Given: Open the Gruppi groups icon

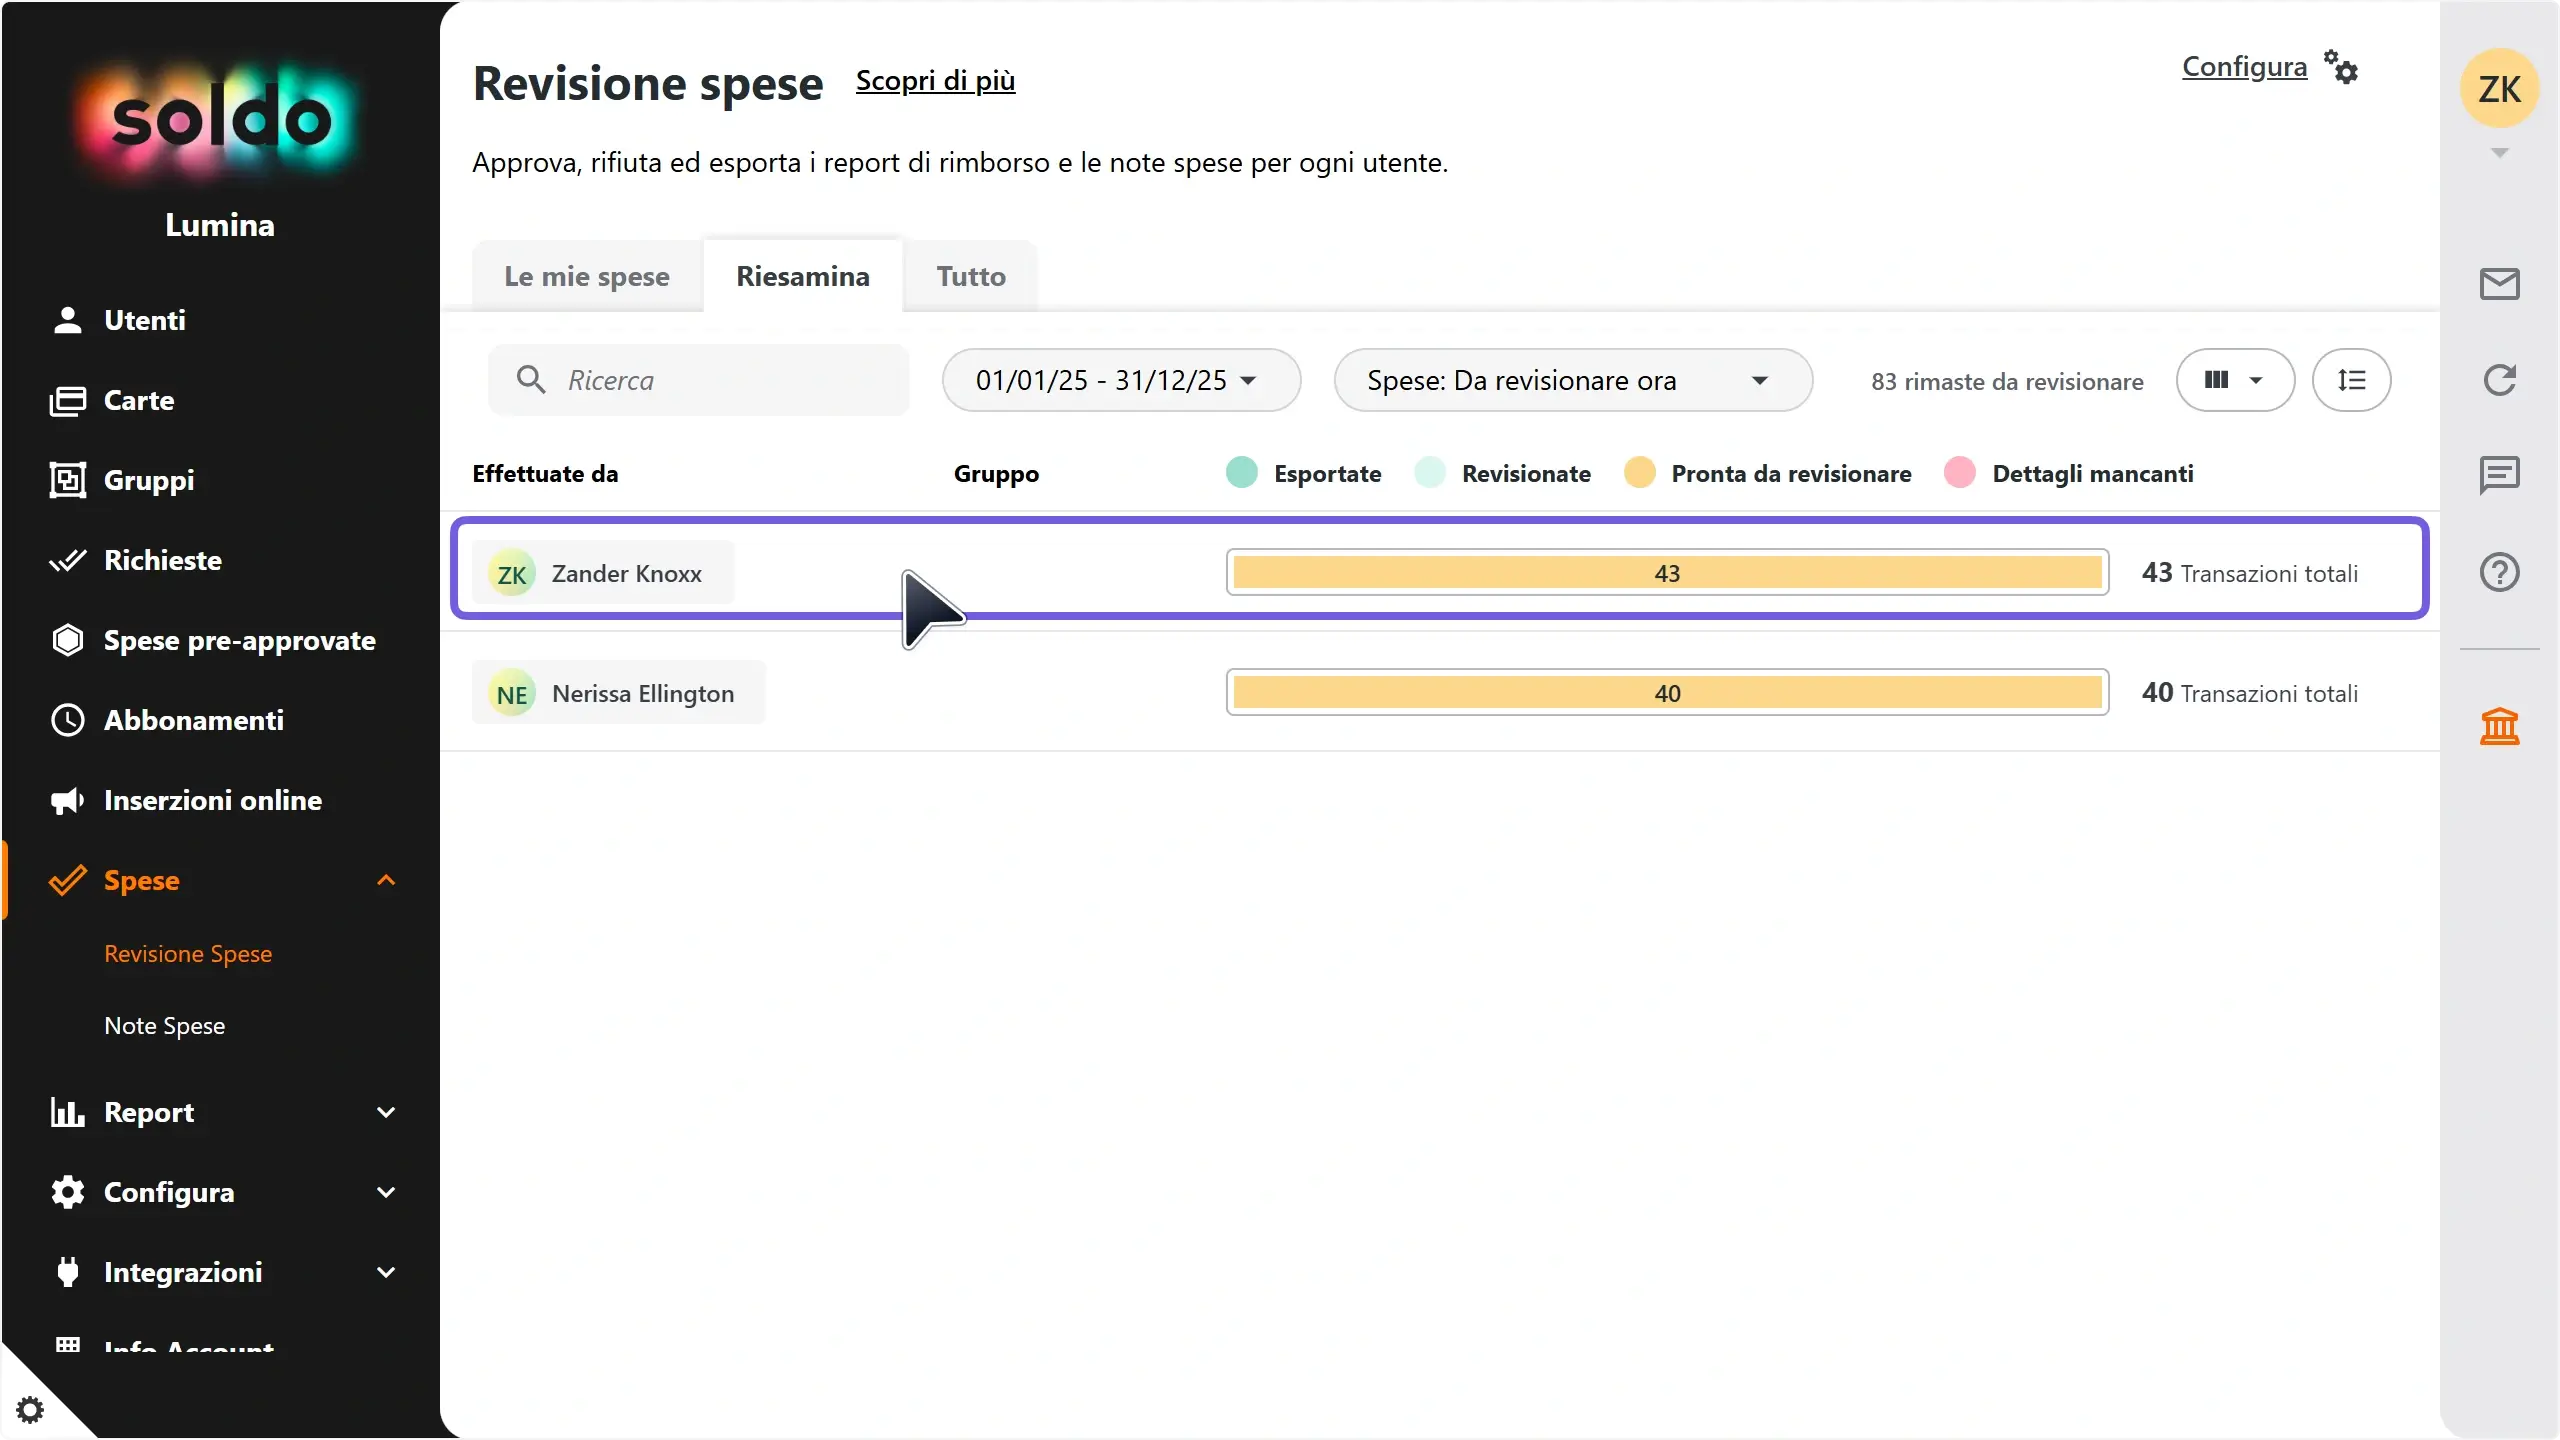Looking at the screenshot, I should pos(67,480).
